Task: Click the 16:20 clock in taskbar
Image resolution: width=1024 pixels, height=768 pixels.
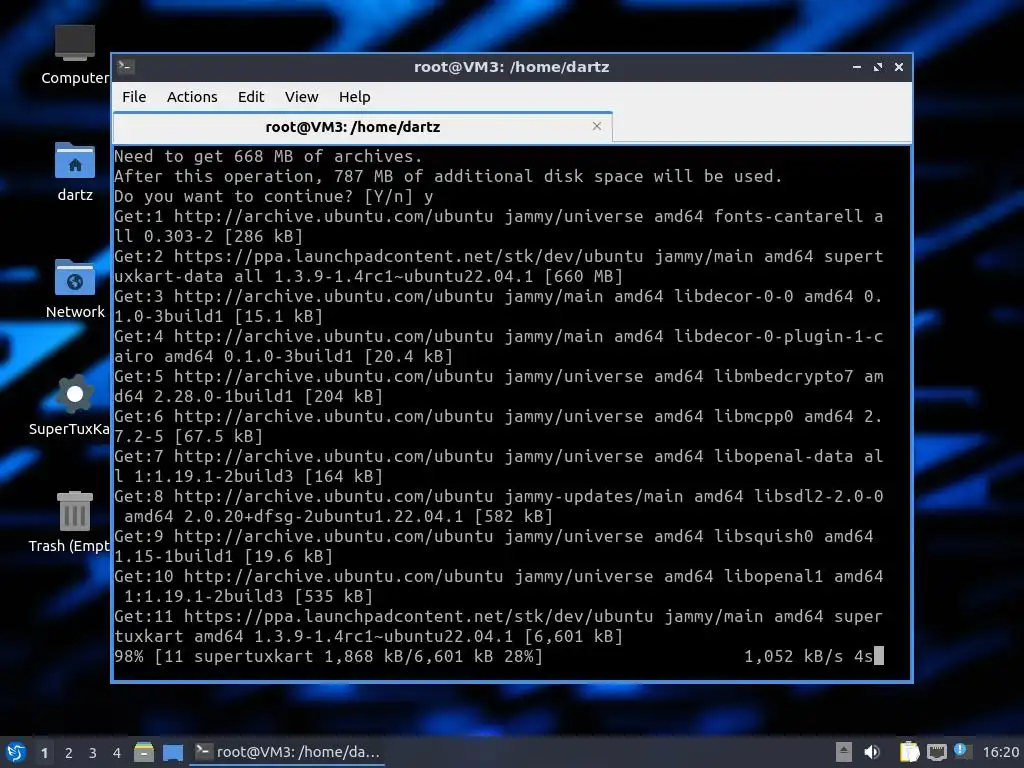Action: tap(1000, 752)
